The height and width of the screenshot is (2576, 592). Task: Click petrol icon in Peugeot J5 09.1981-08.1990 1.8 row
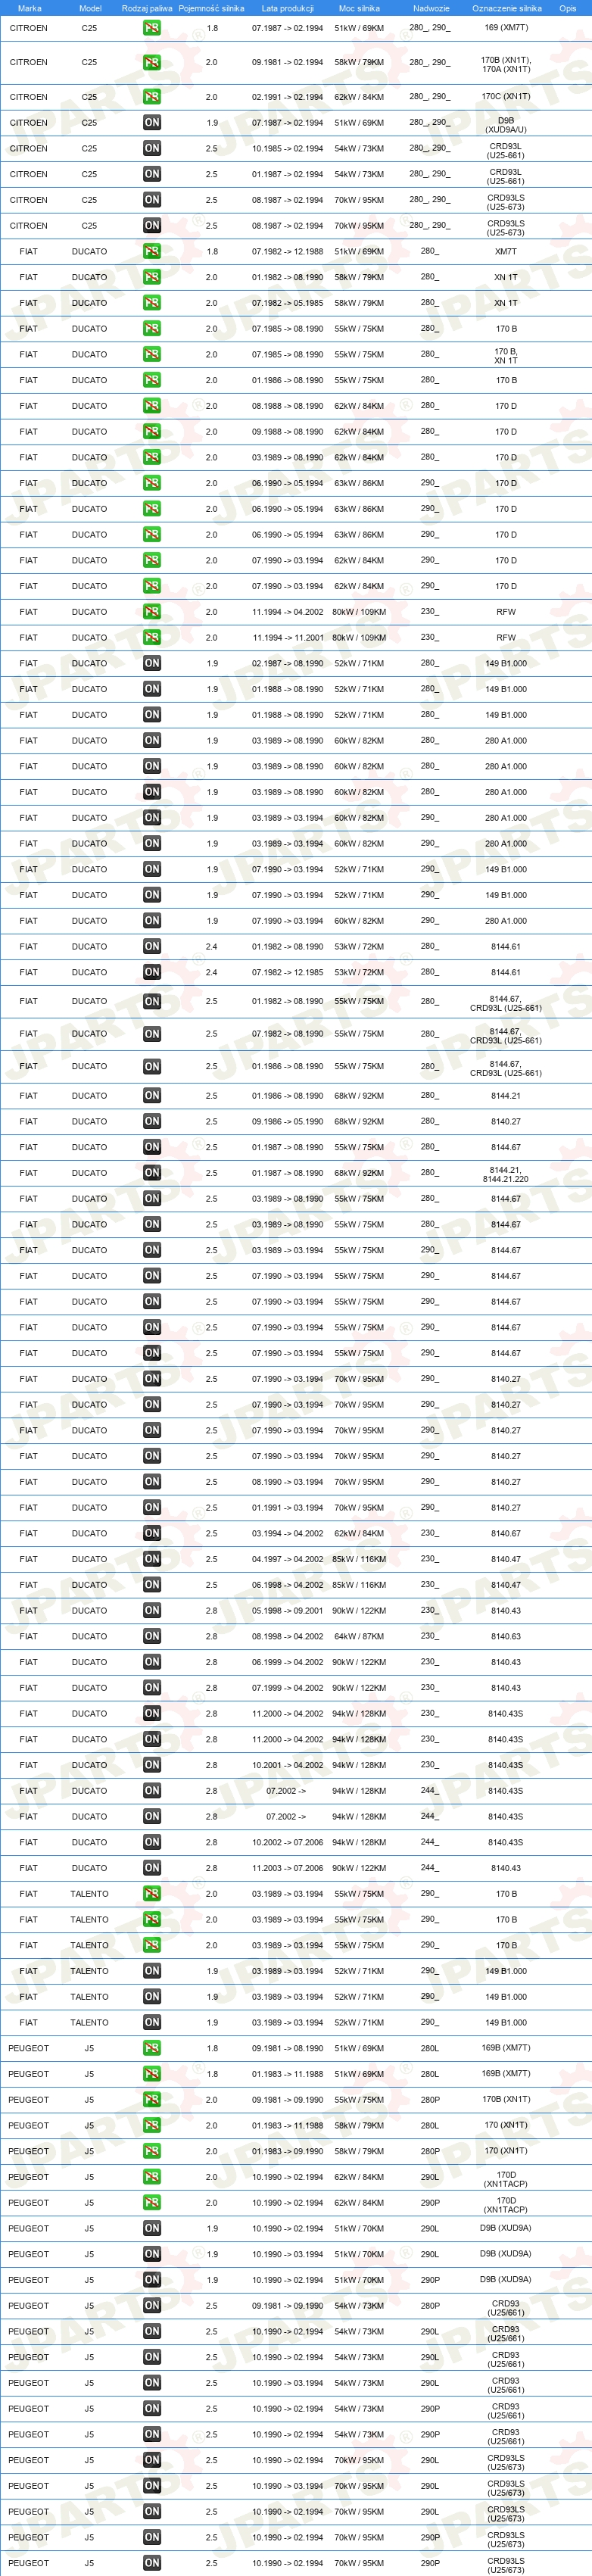click(152, 2048)
